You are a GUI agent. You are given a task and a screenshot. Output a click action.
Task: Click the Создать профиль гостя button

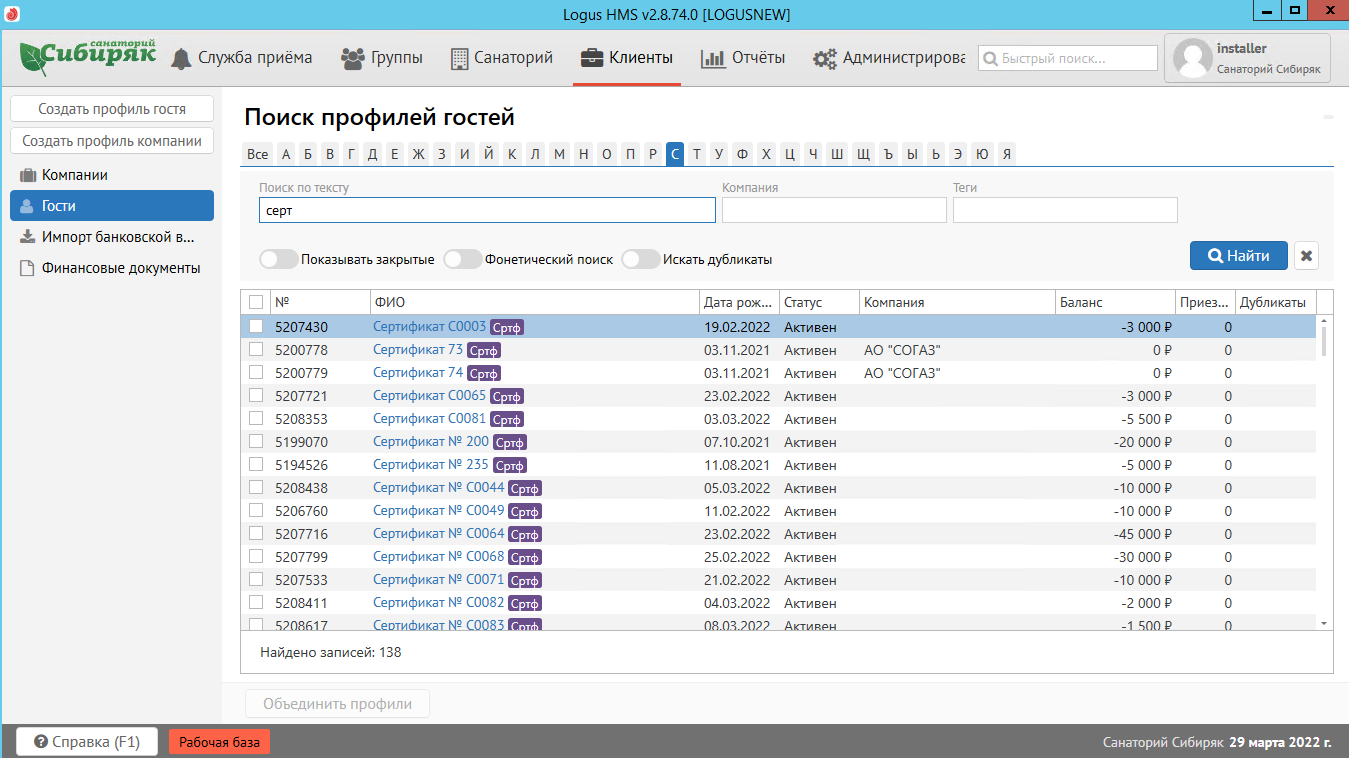tap(112, 109)
